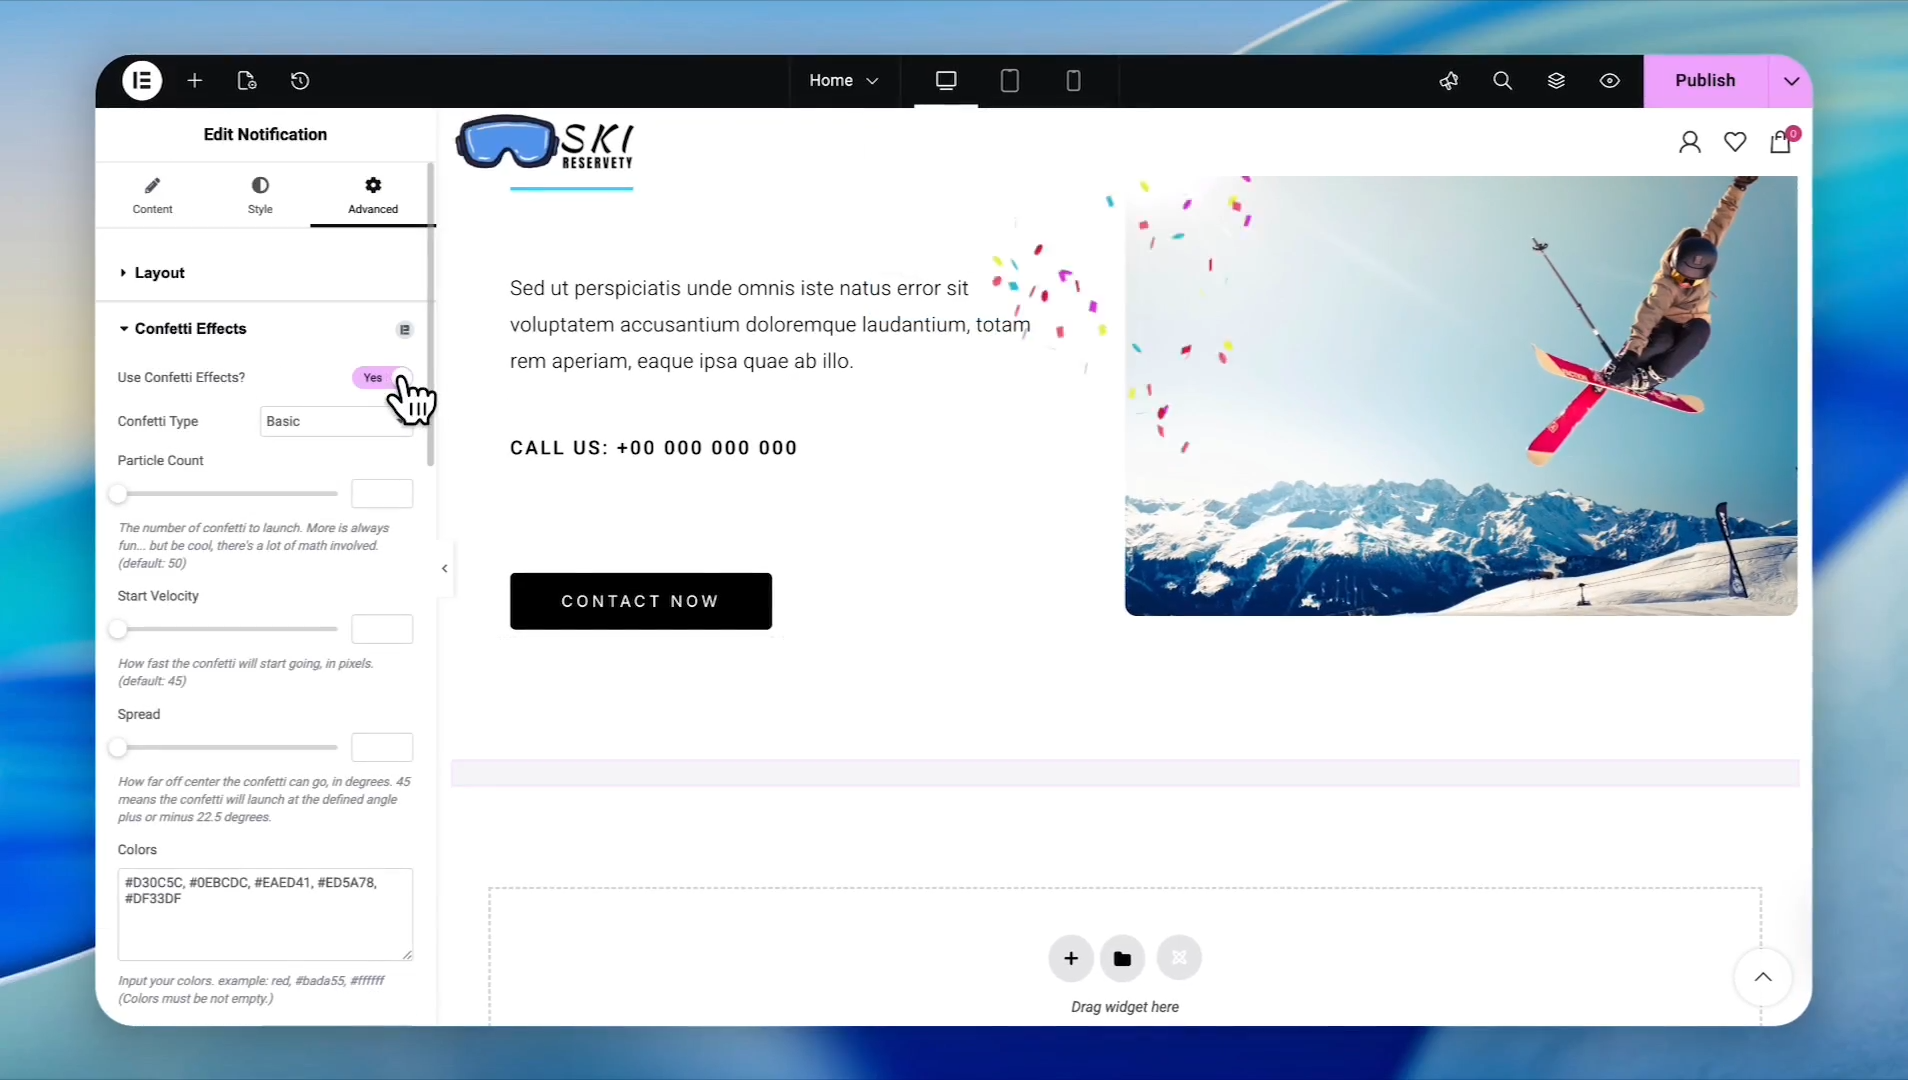
Task: Click the CONTACT NOW button
Action: [640, 601]
